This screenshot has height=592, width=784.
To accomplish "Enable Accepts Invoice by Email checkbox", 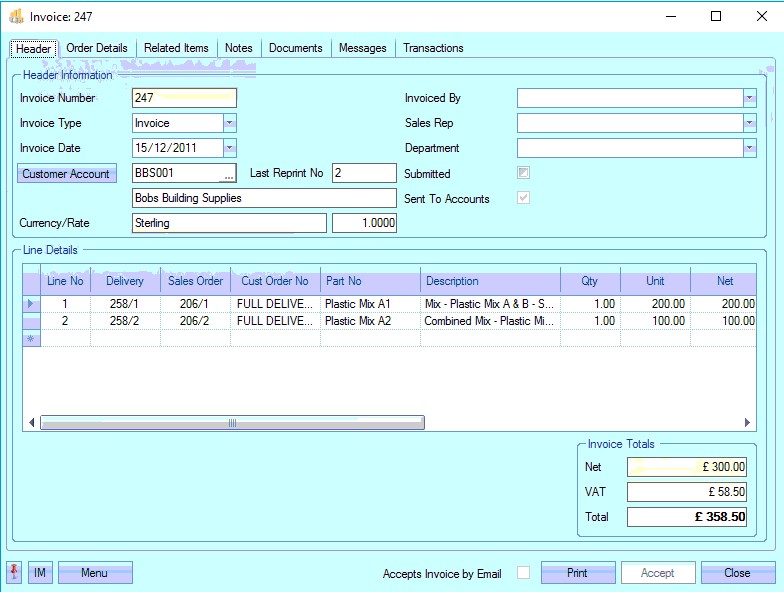I will pos(523,573).
